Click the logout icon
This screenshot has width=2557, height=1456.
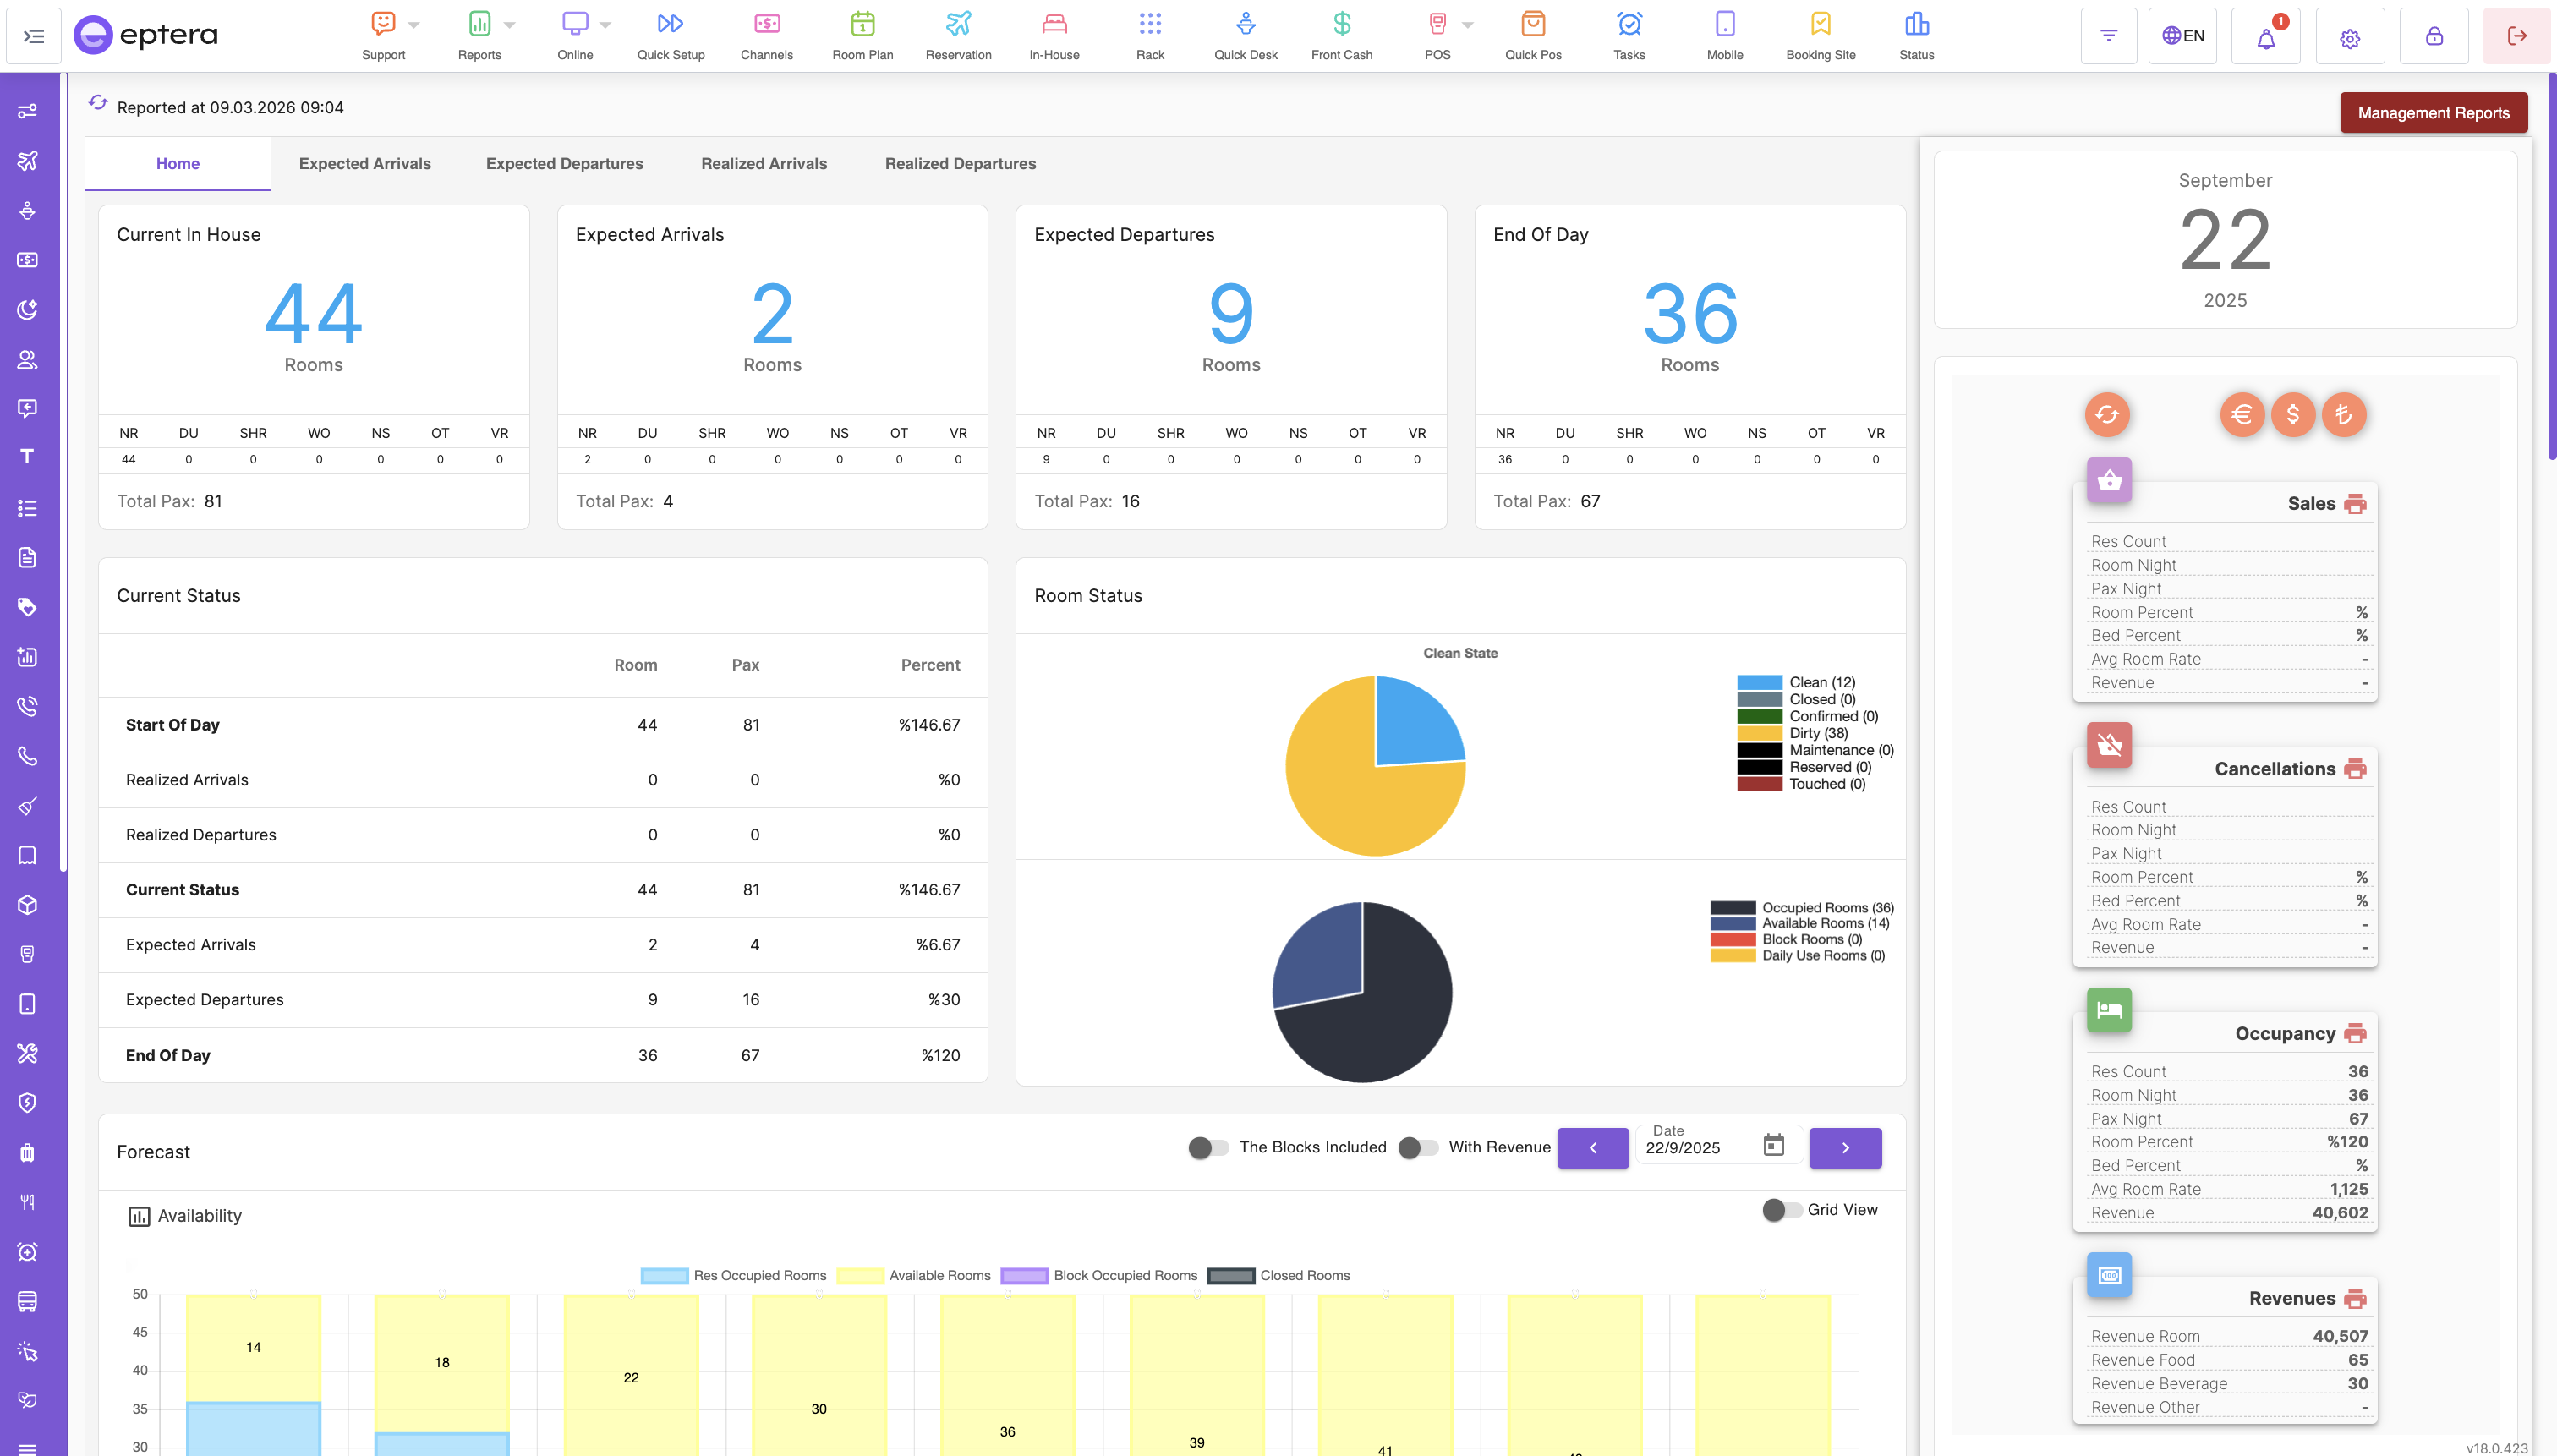point(2517,36)
